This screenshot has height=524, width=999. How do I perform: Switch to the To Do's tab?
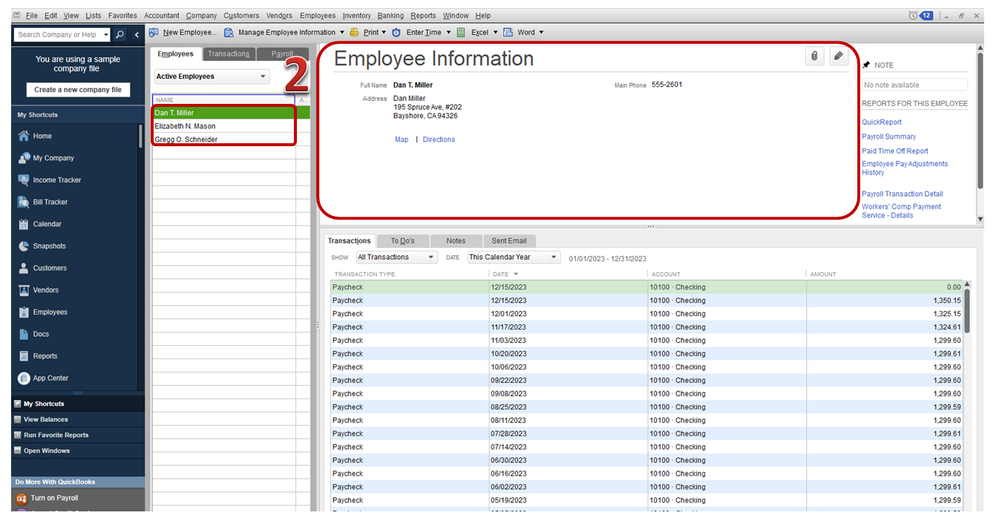point(403,241)
